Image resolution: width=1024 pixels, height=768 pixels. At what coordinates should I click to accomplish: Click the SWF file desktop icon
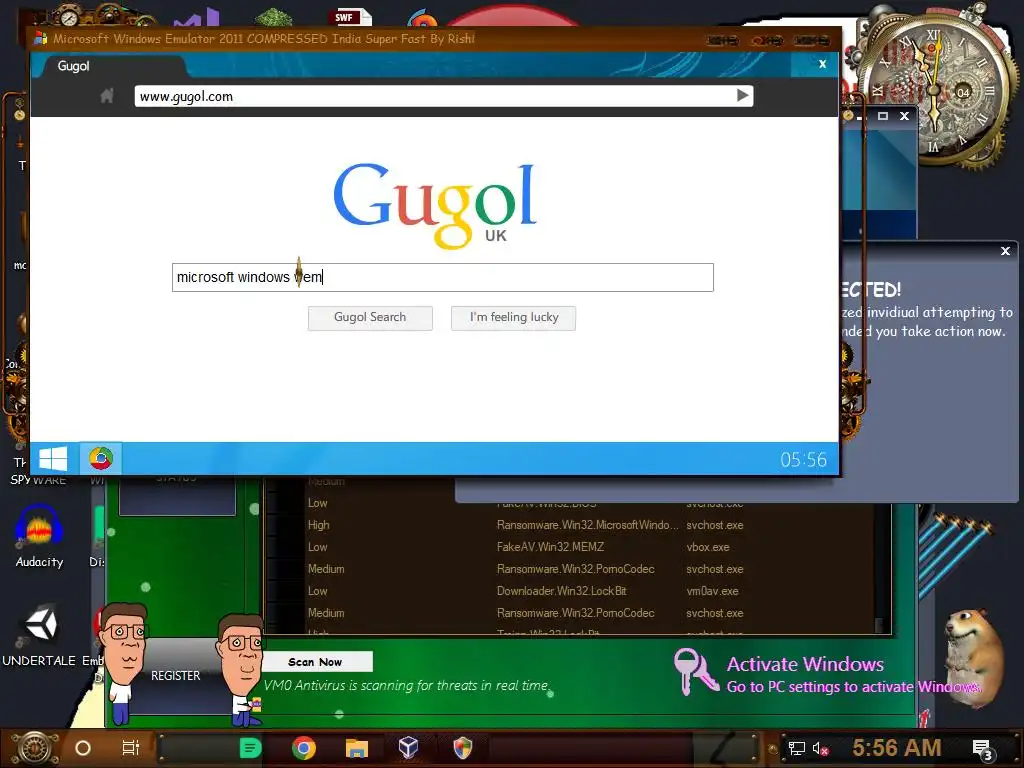pyautogui.click(x=351, y=17)
